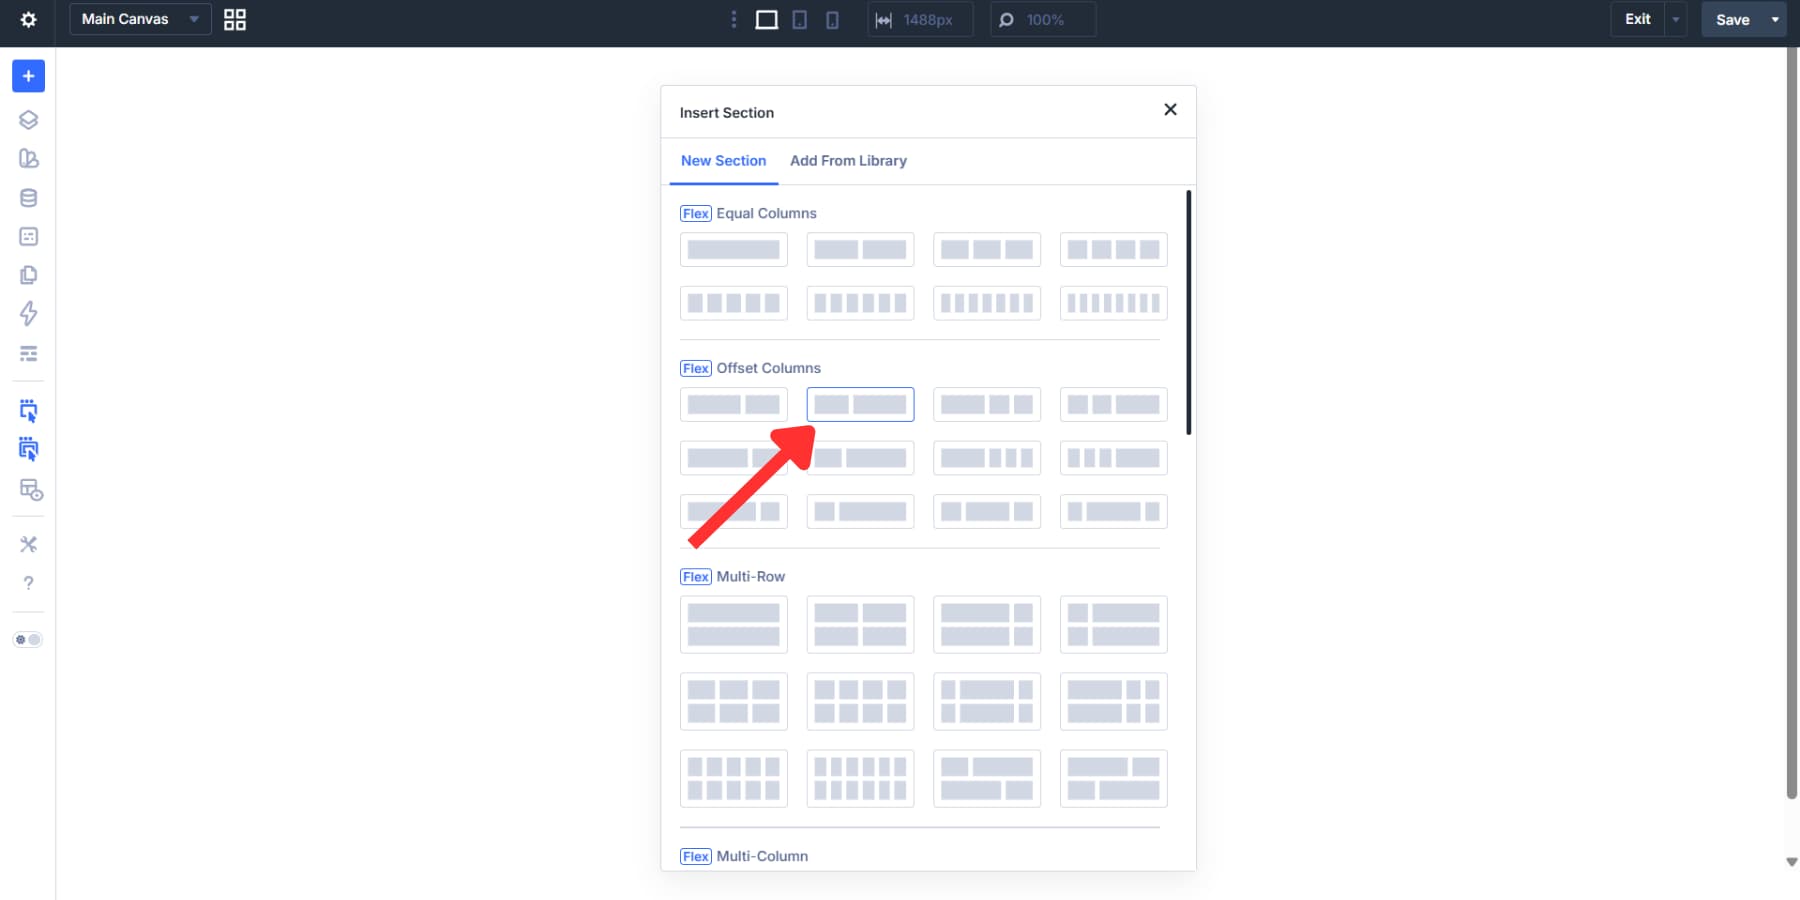Click the Exit button
Viewport: 1800px width, 900px height.
[1638, 19]
